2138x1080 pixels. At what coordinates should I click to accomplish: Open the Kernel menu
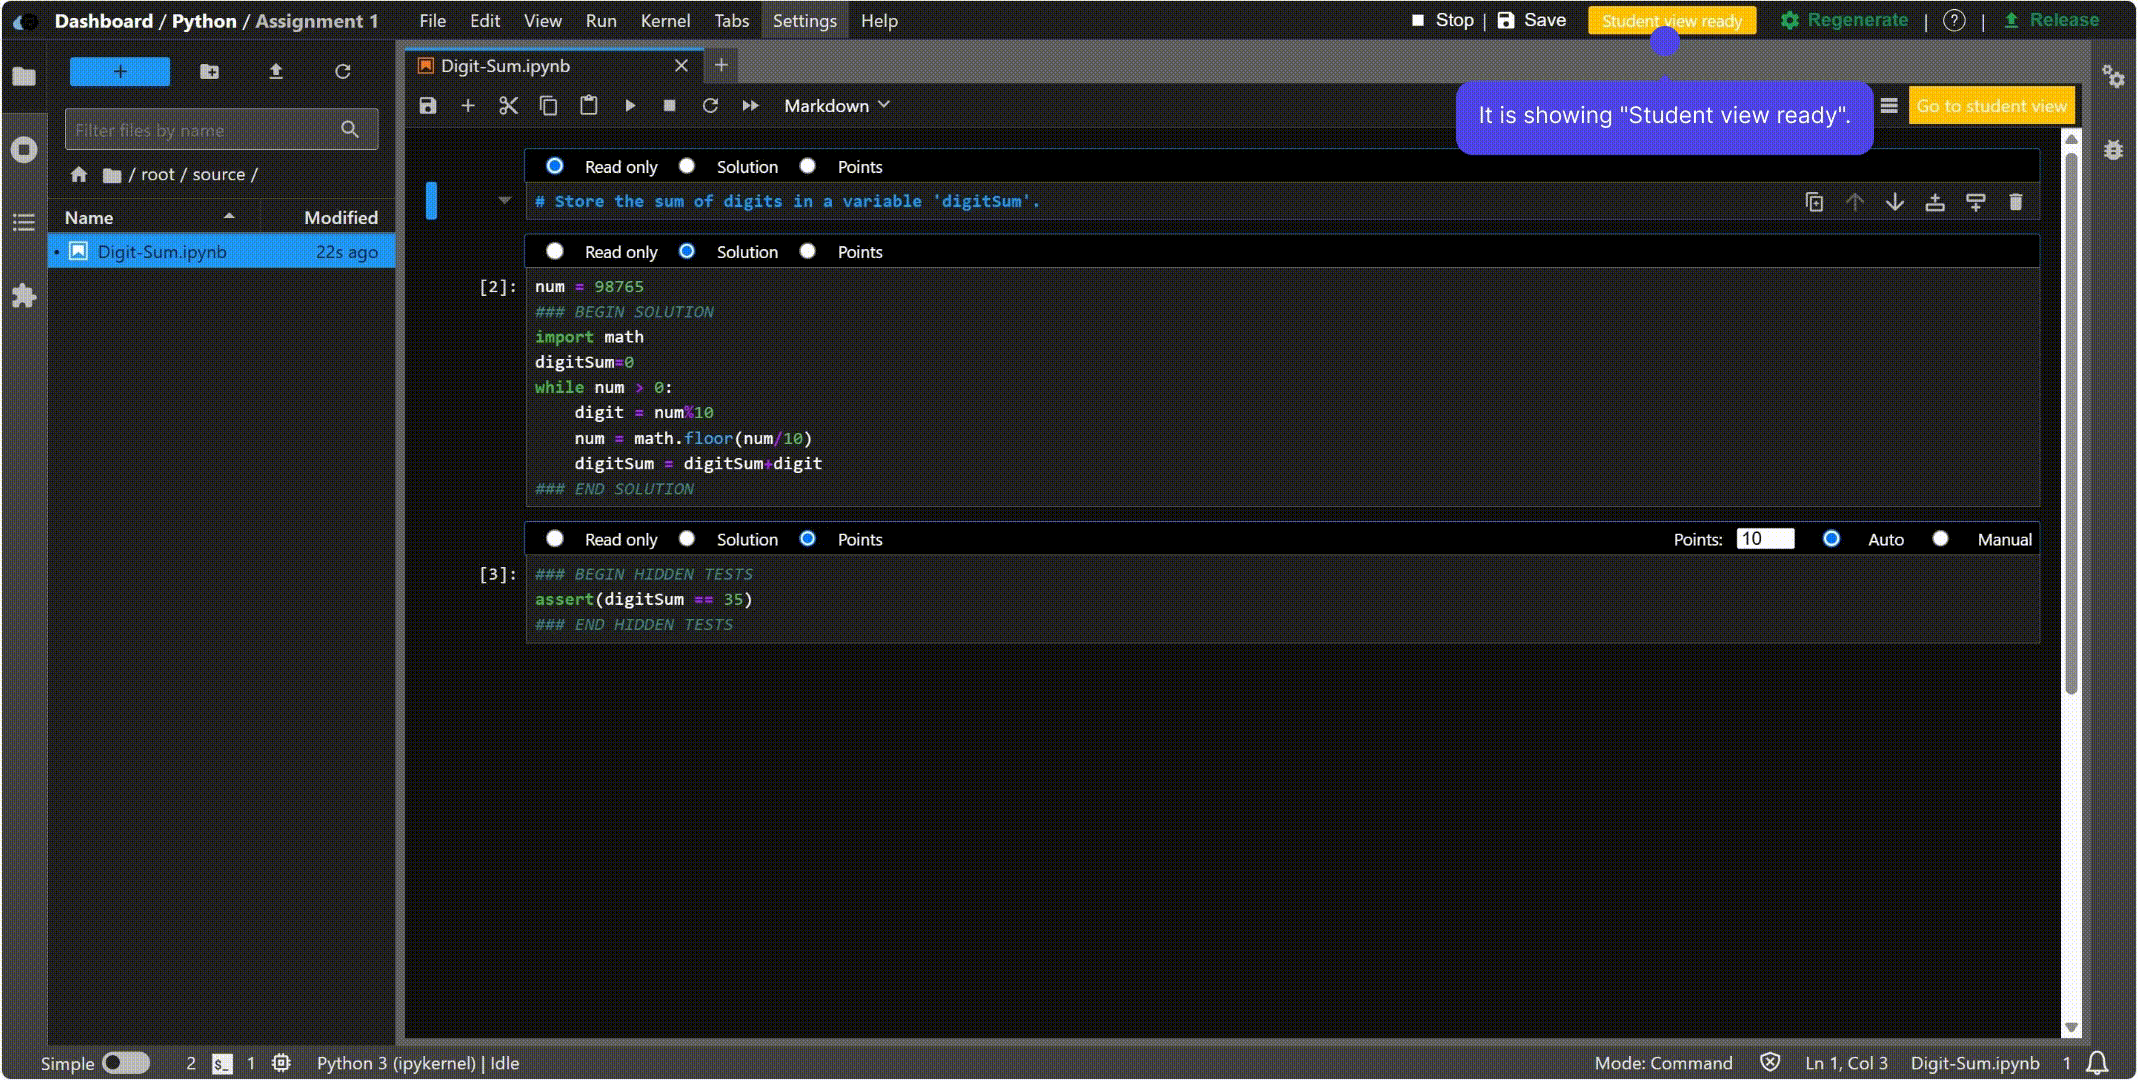coord(665,21)
